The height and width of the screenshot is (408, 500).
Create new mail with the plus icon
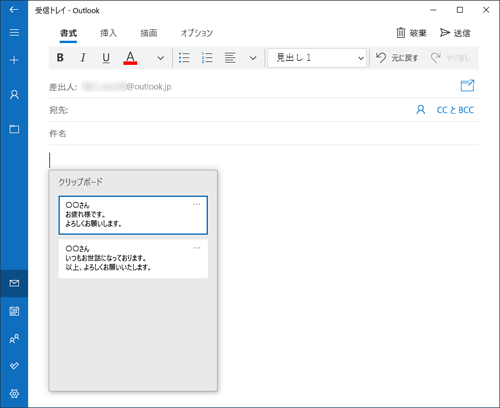click(14, 60)
